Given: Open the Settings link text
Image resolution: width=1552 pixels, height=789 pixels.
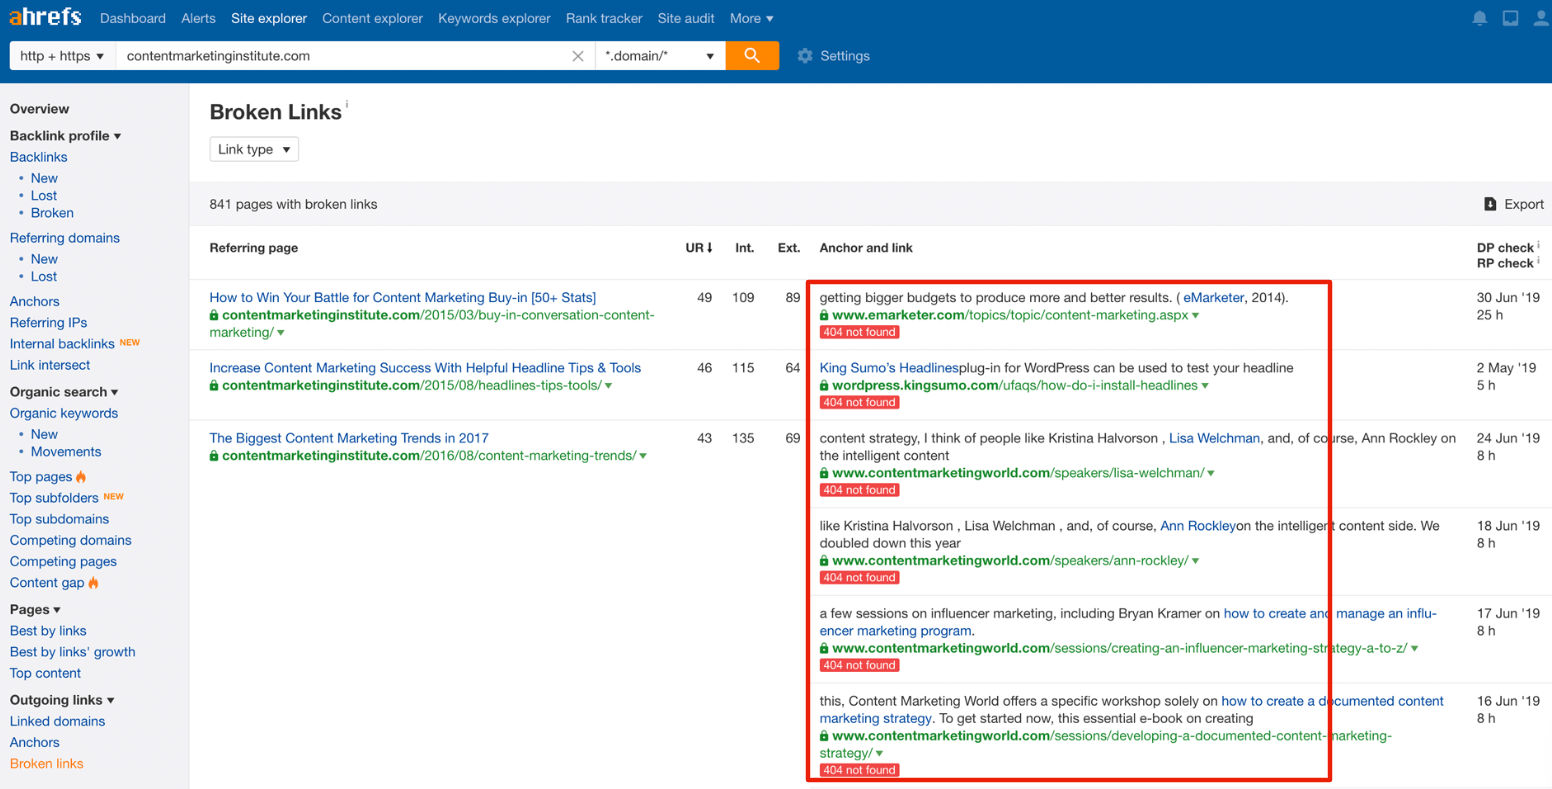Looking at the screenshot, I should click(x=845, y=56).
